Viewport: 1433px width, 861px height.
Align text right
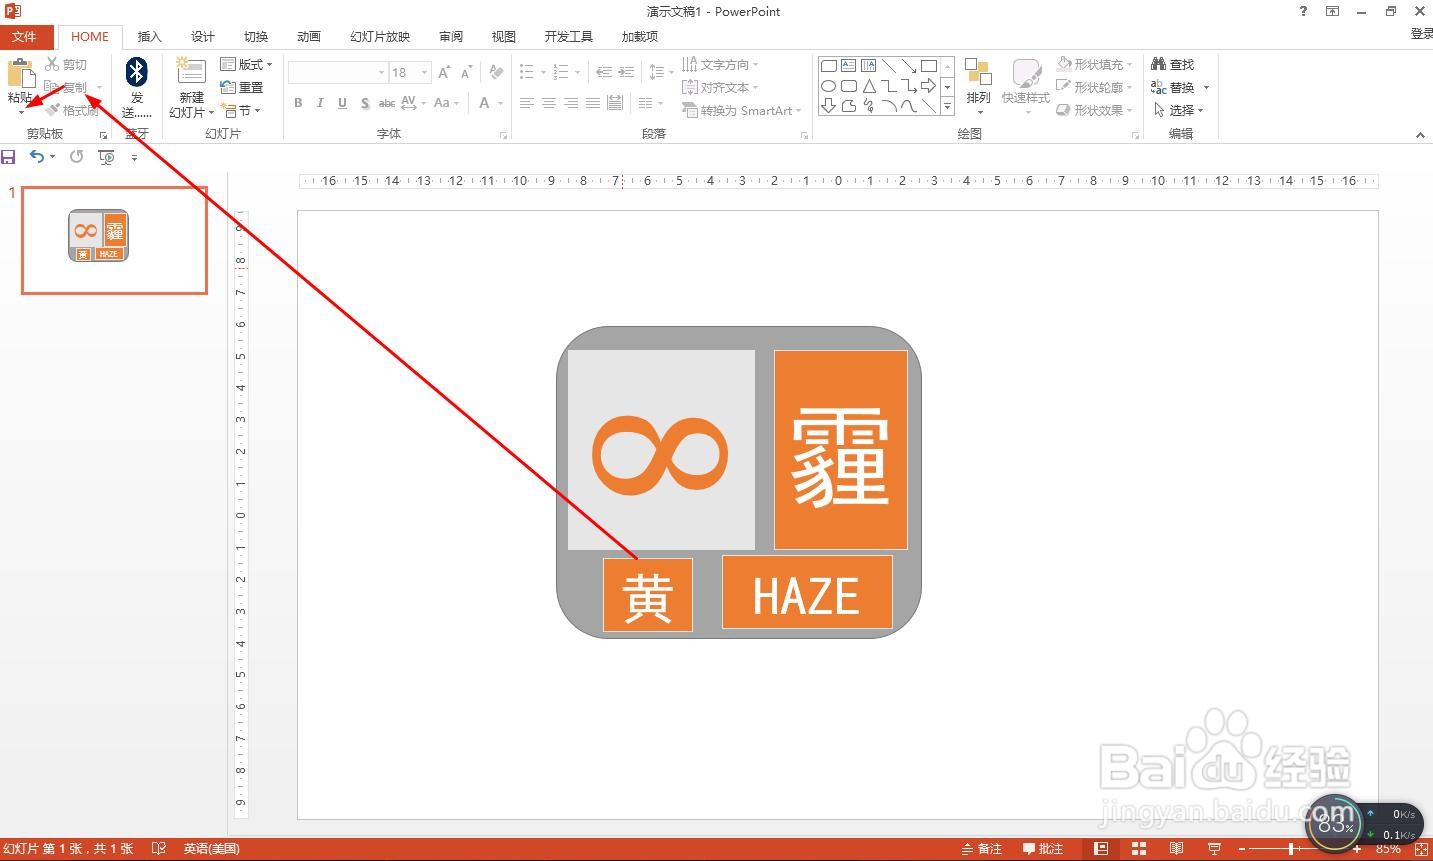pos(571,103)
